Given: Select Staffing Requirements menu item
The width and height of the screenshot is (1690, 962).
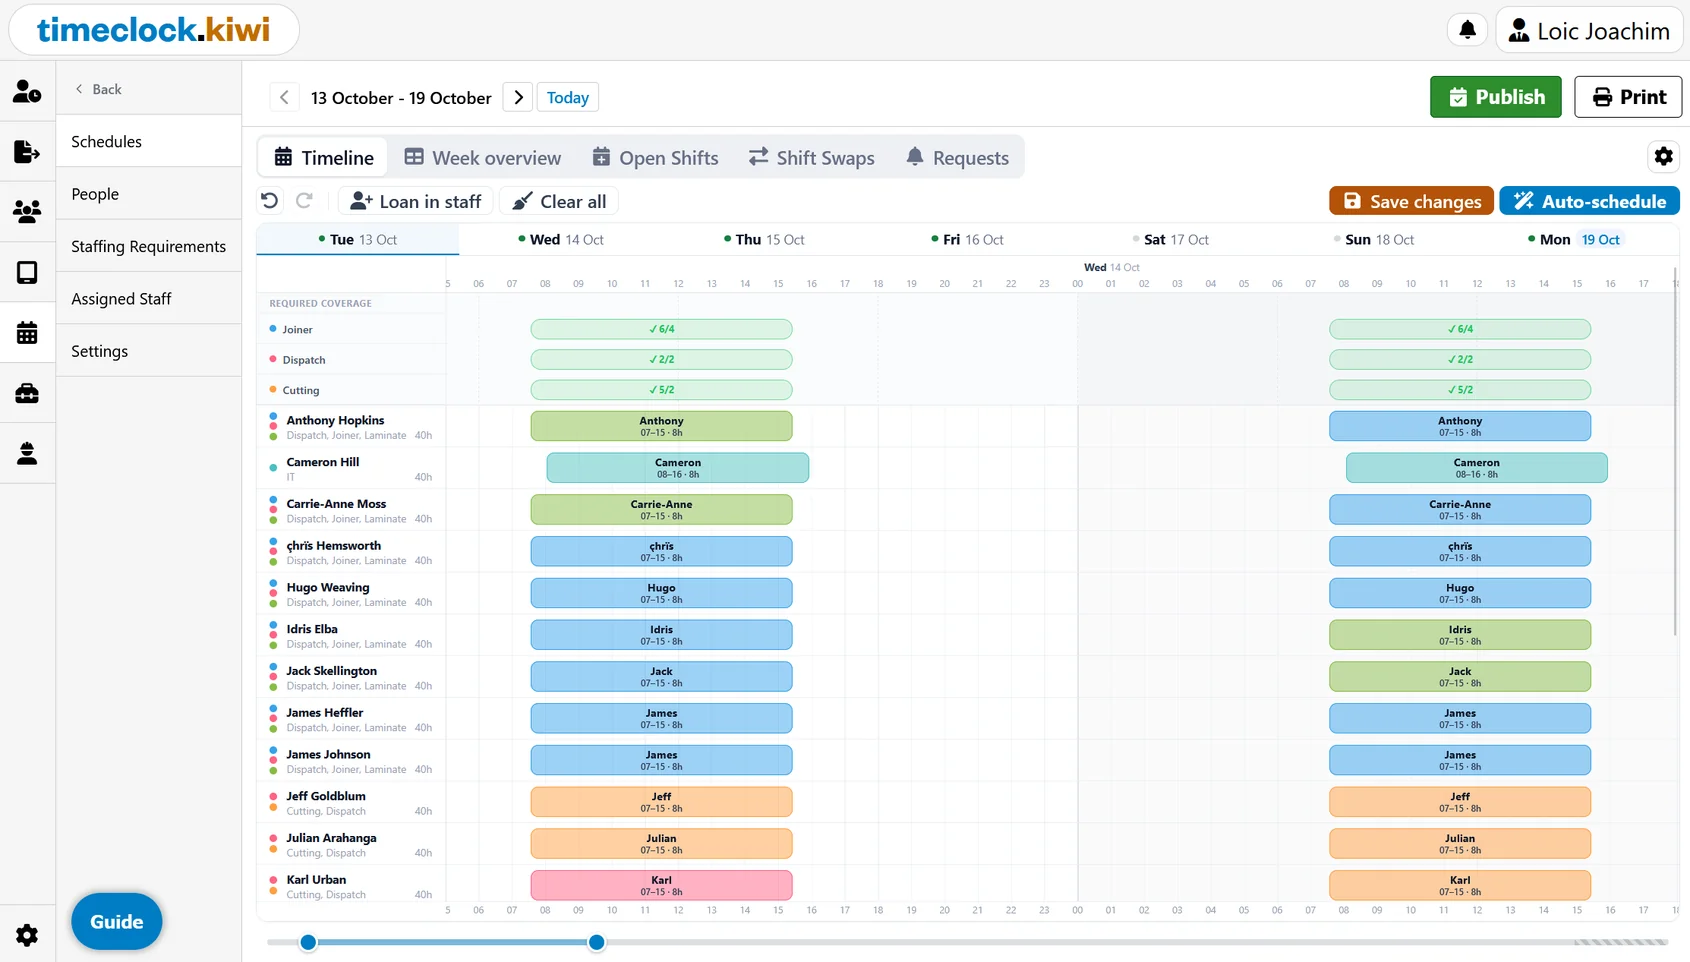Looking at the screenshot, I should 149,246.
